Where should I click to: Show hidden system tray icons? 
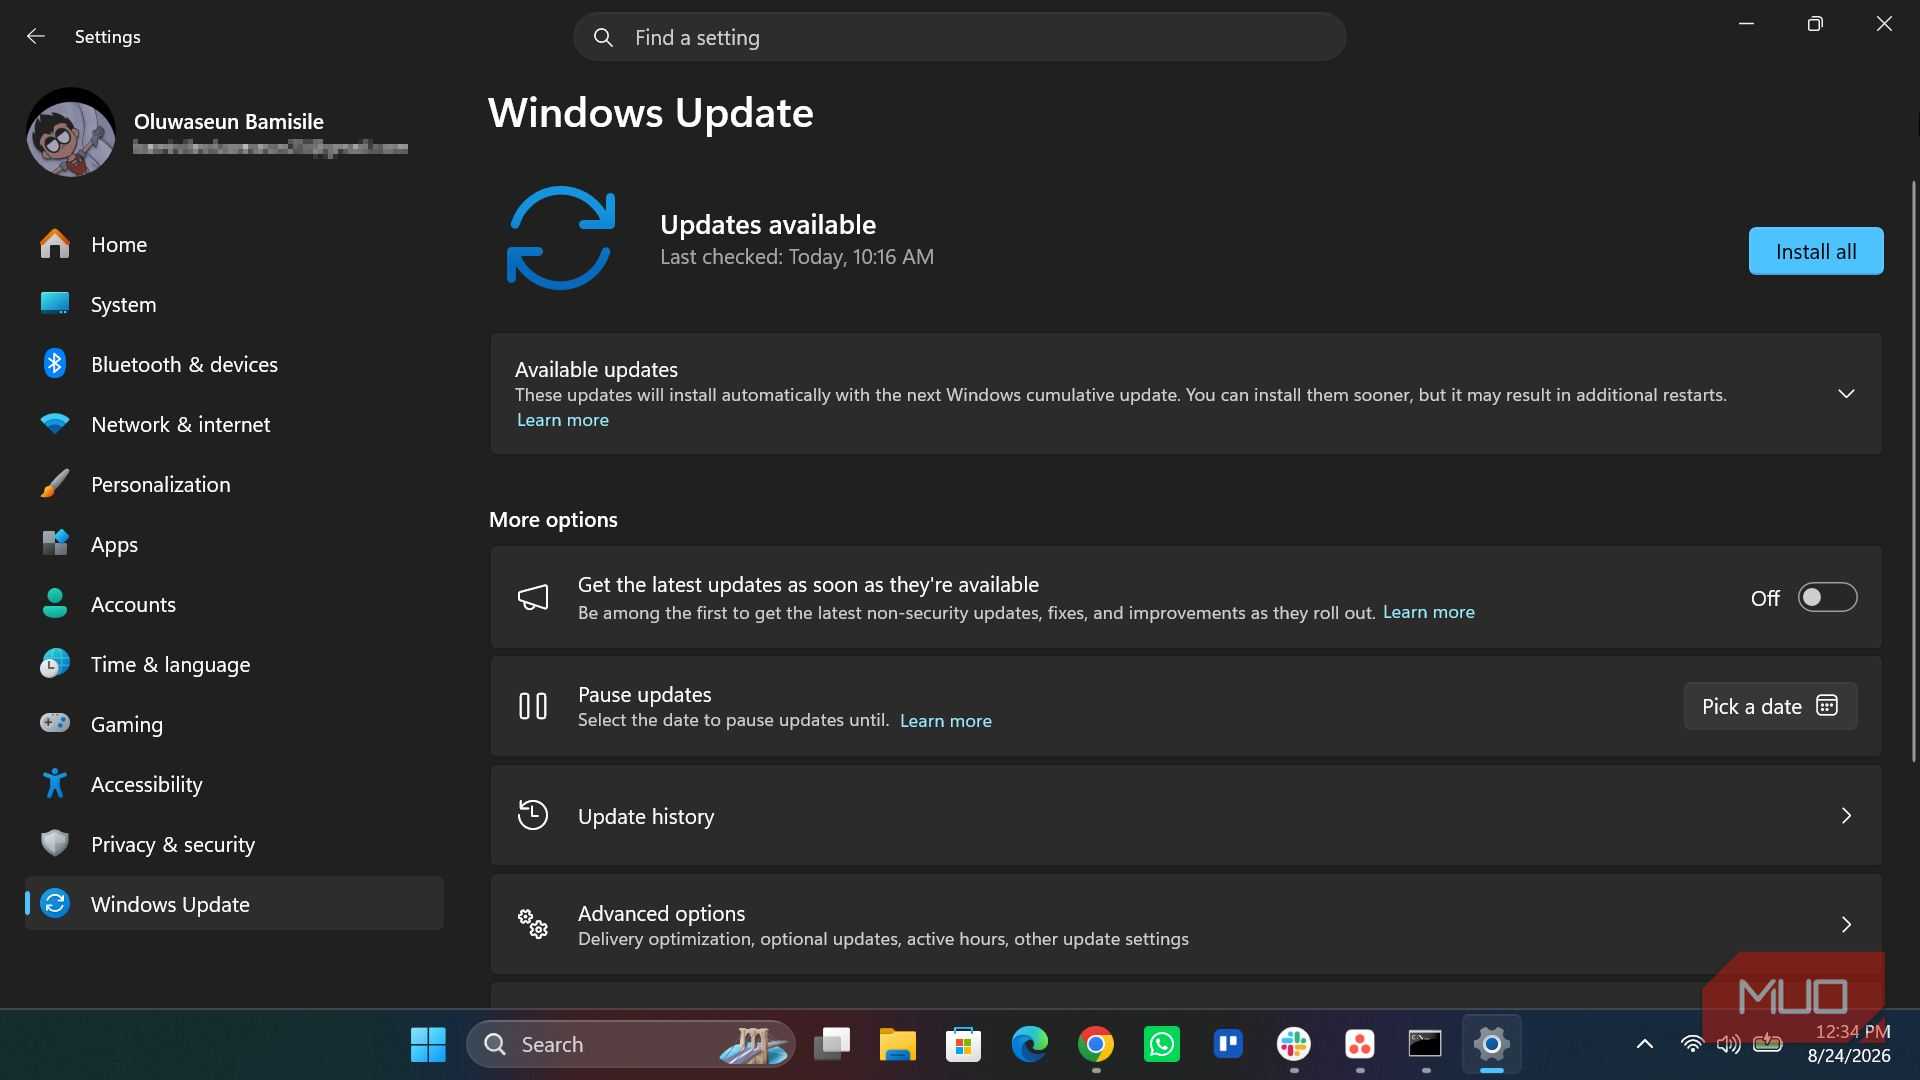(x=1644, y=1045)
